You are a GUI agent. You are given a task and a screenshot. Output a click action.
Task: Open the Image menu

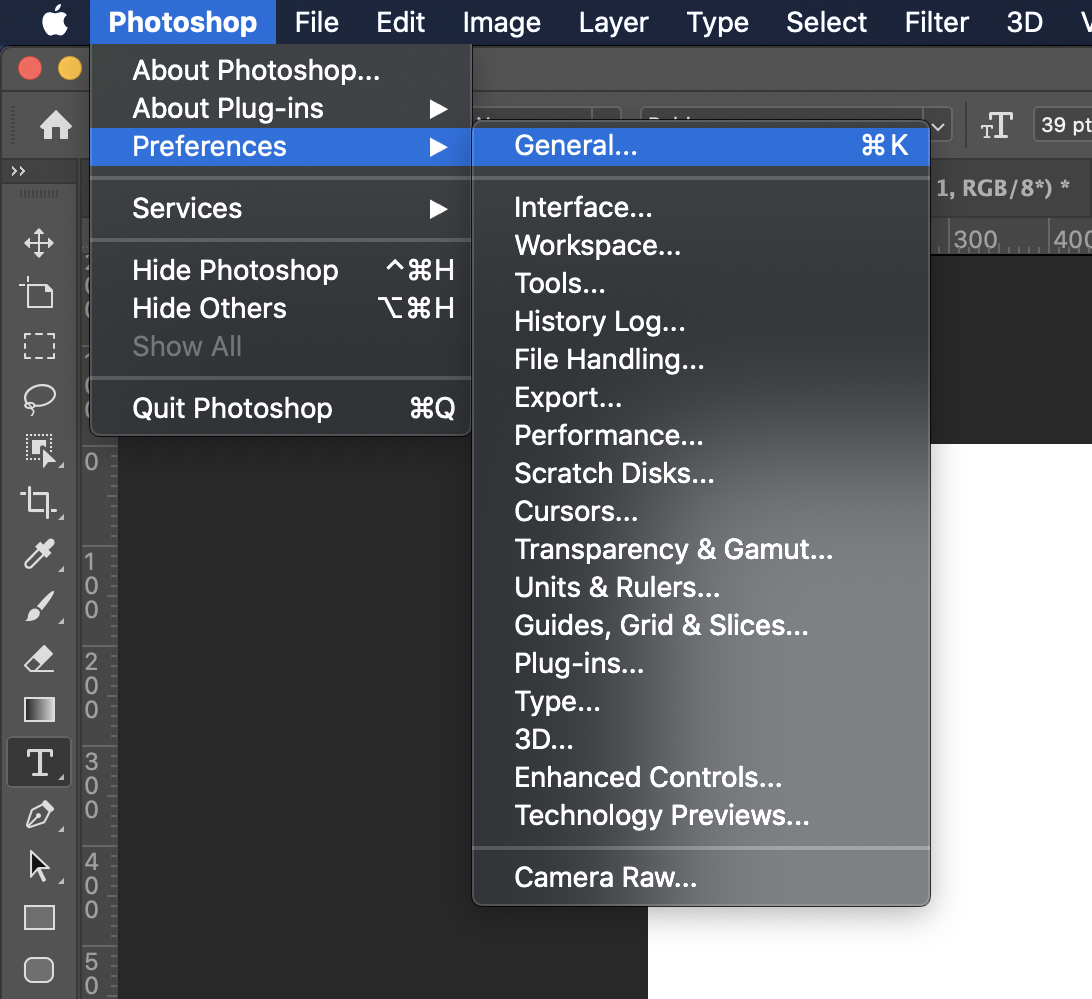point(501,22)
